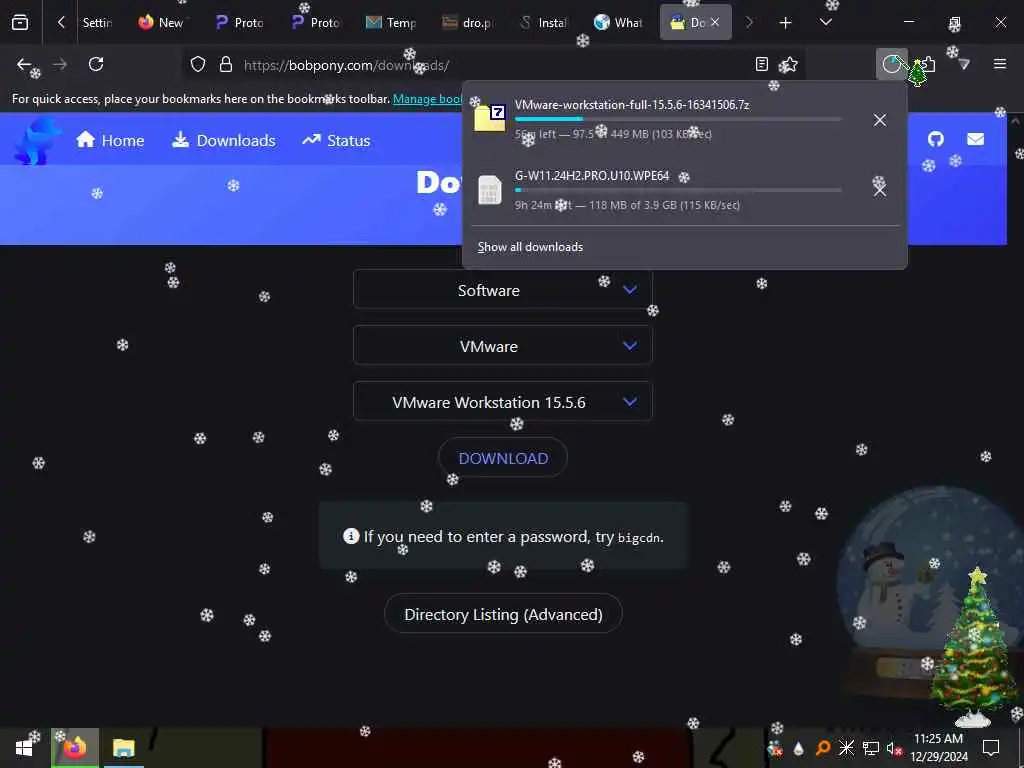The width and height of the screenshot is (1024, 768).
Task: Switch to the Temp mail tab
Action: point(391,22)
